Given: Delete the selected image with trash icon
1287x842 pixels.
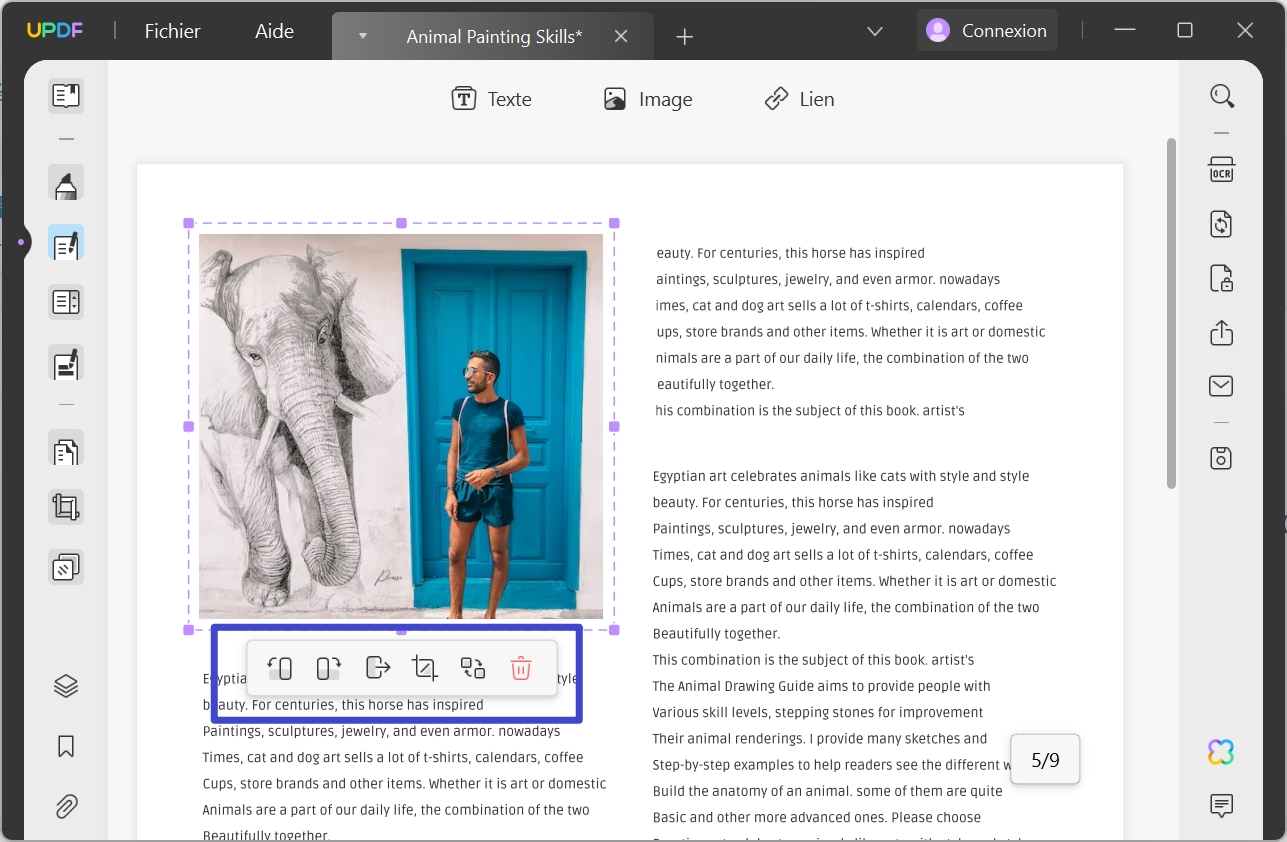Looking at the screenshot, I should tap(521, 668).
